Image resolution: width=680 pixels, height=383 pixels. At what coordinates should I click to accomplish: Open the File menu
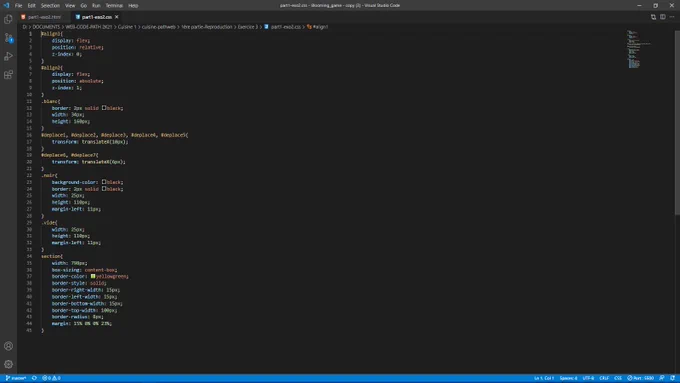click(18, 6)
